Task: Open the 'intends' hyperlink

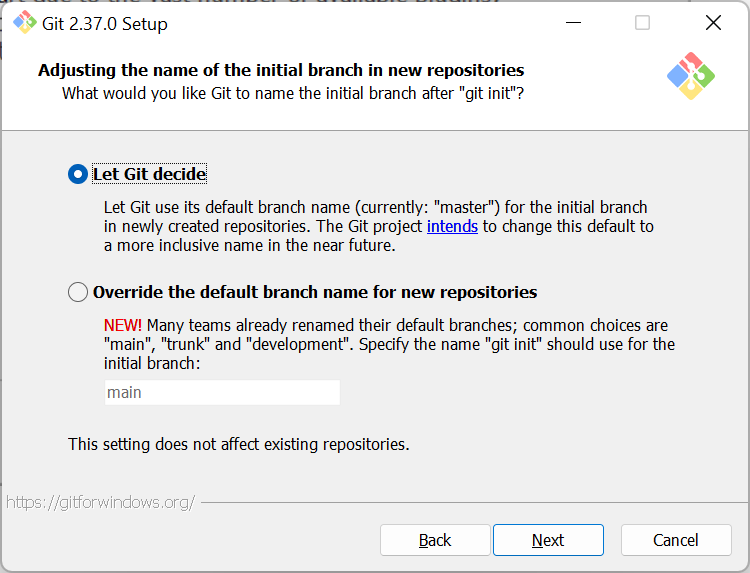Action: coord(452,226)
